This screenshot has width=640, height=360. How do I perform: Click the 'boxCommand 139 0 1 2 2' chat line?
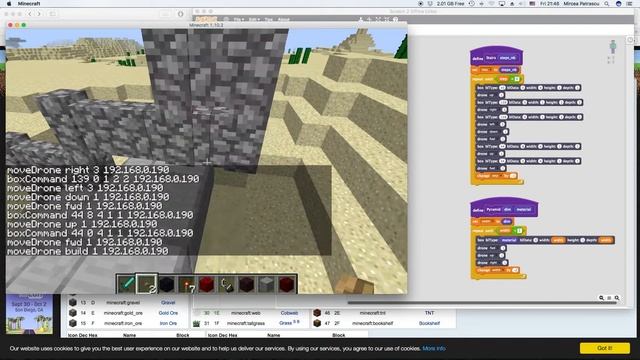pyautogui.click(x=103, y=179)
